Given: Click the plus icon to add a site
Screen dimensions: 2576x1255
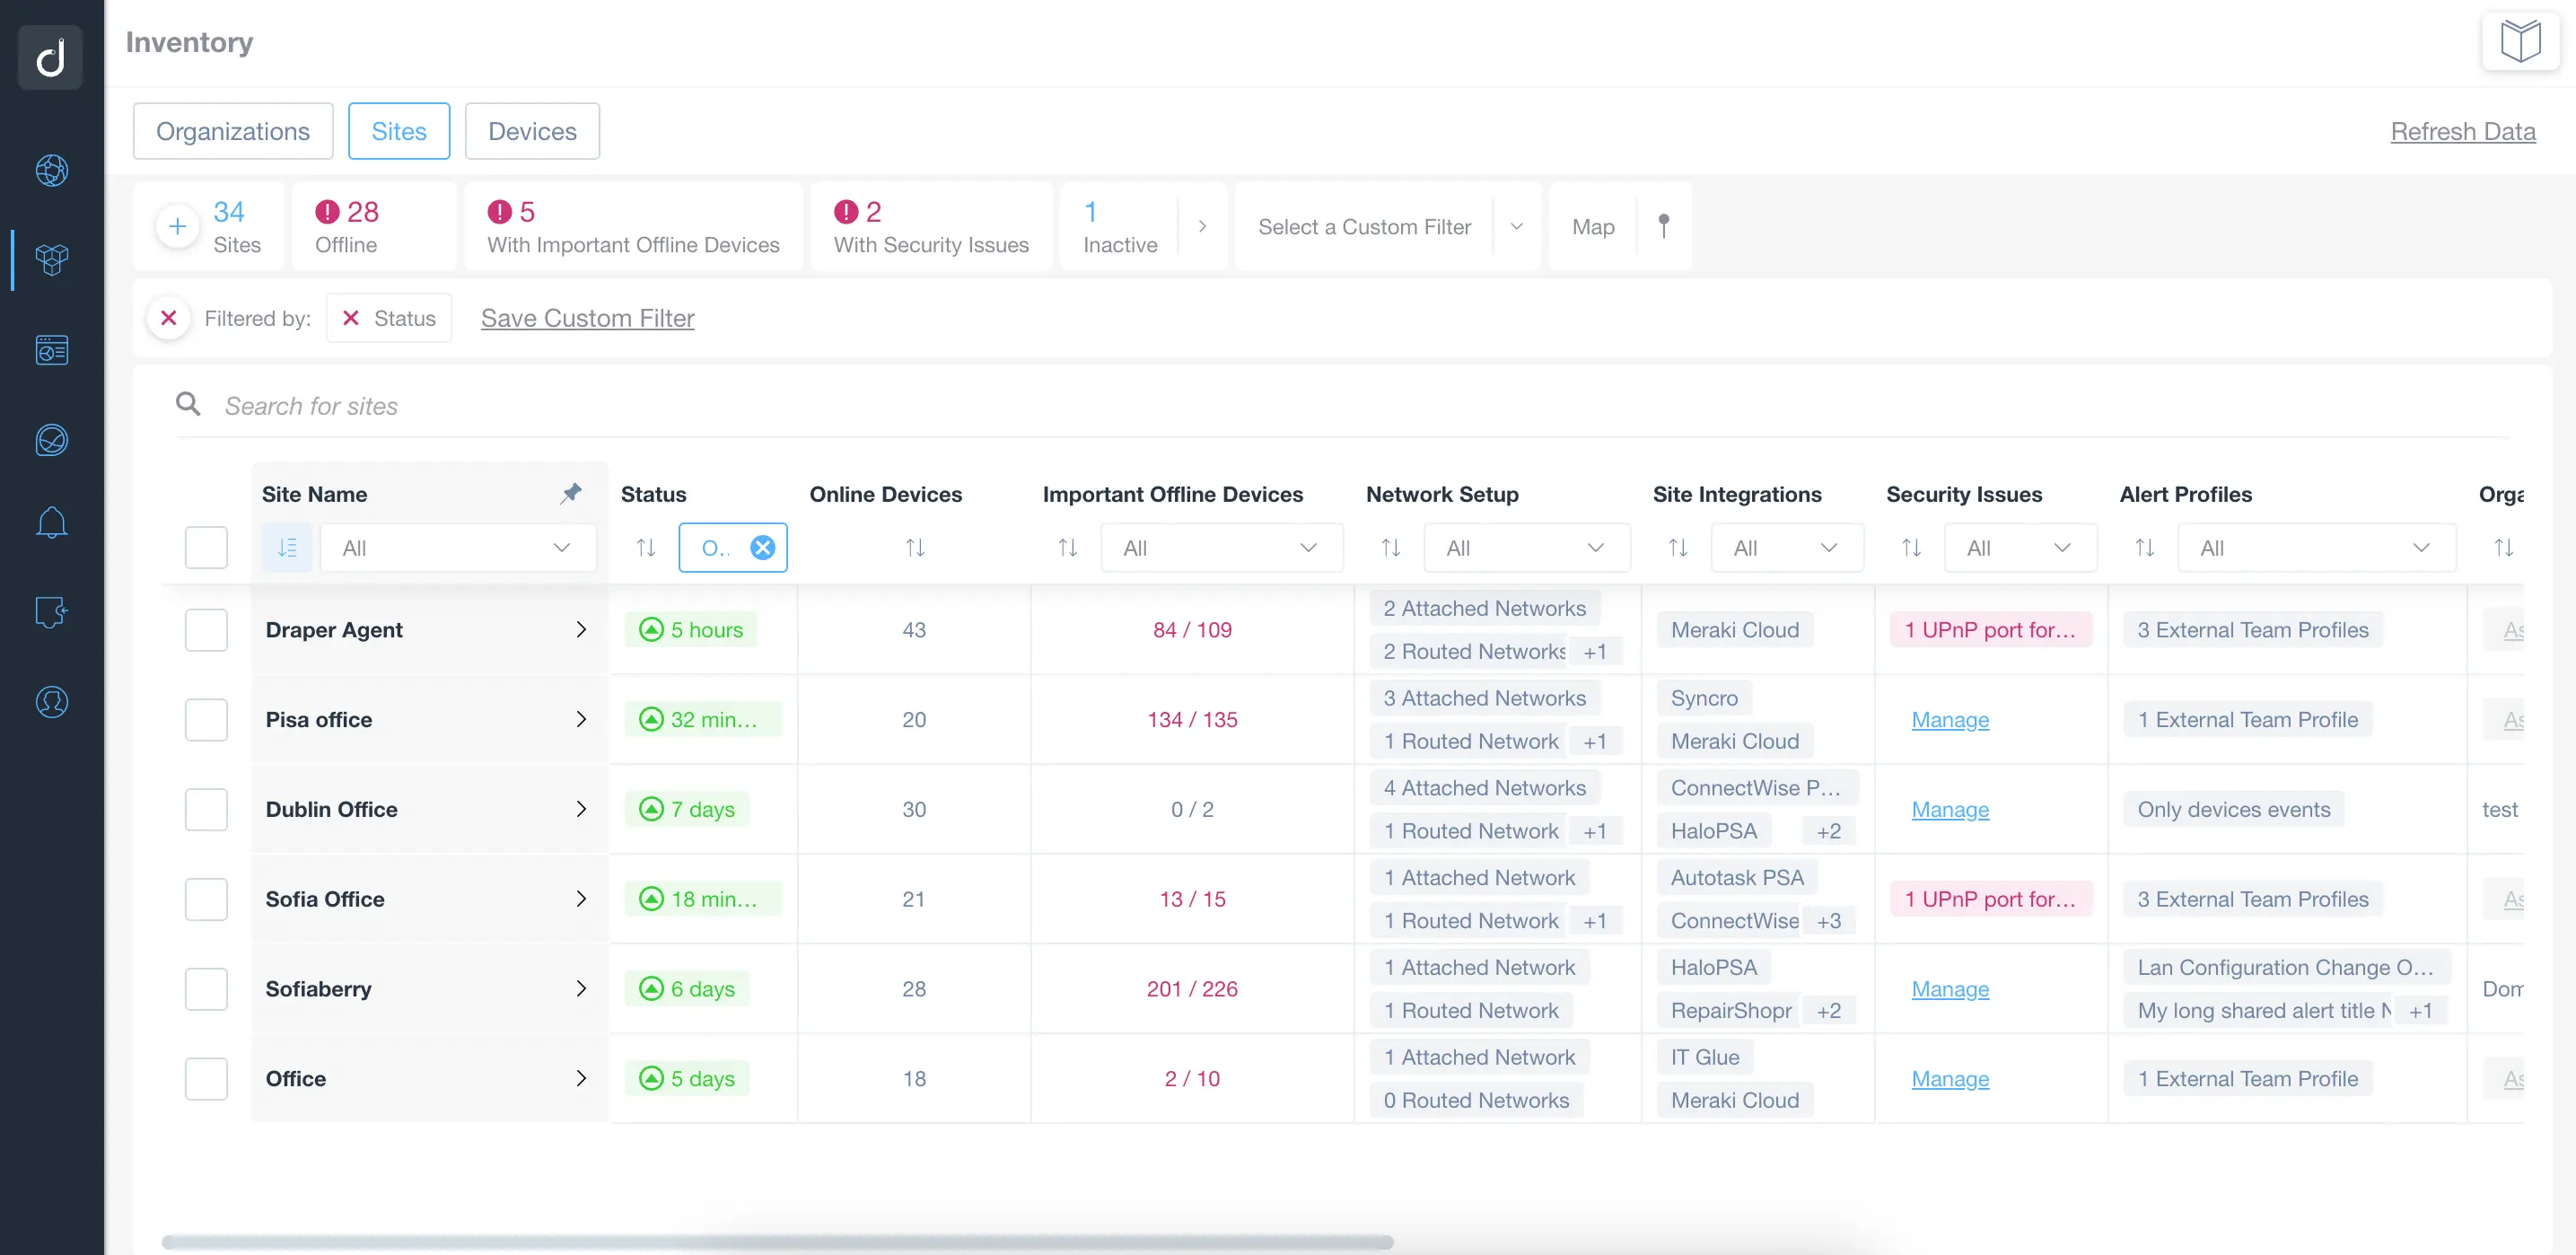Looking at the screenshot, I should pos(177,226).
